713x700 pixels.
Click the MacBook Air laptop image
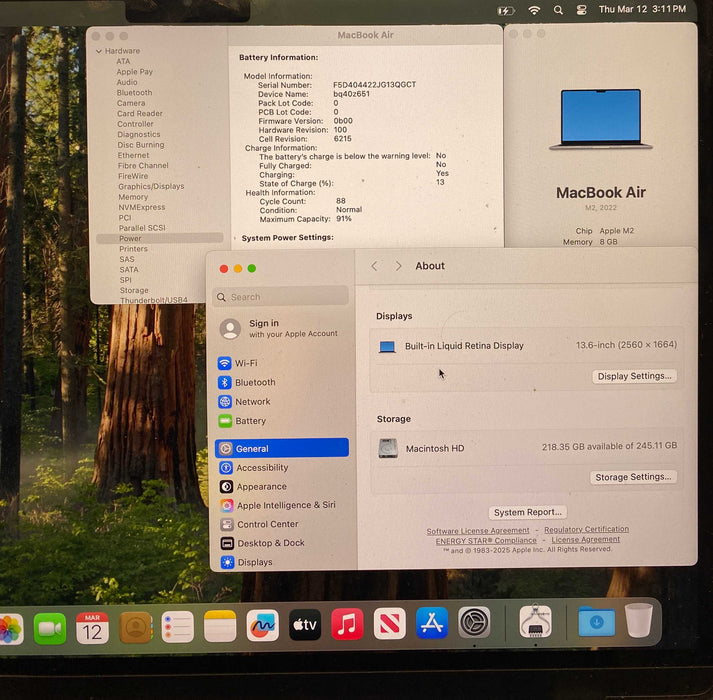pyautogui.click(x=601, y=120)
